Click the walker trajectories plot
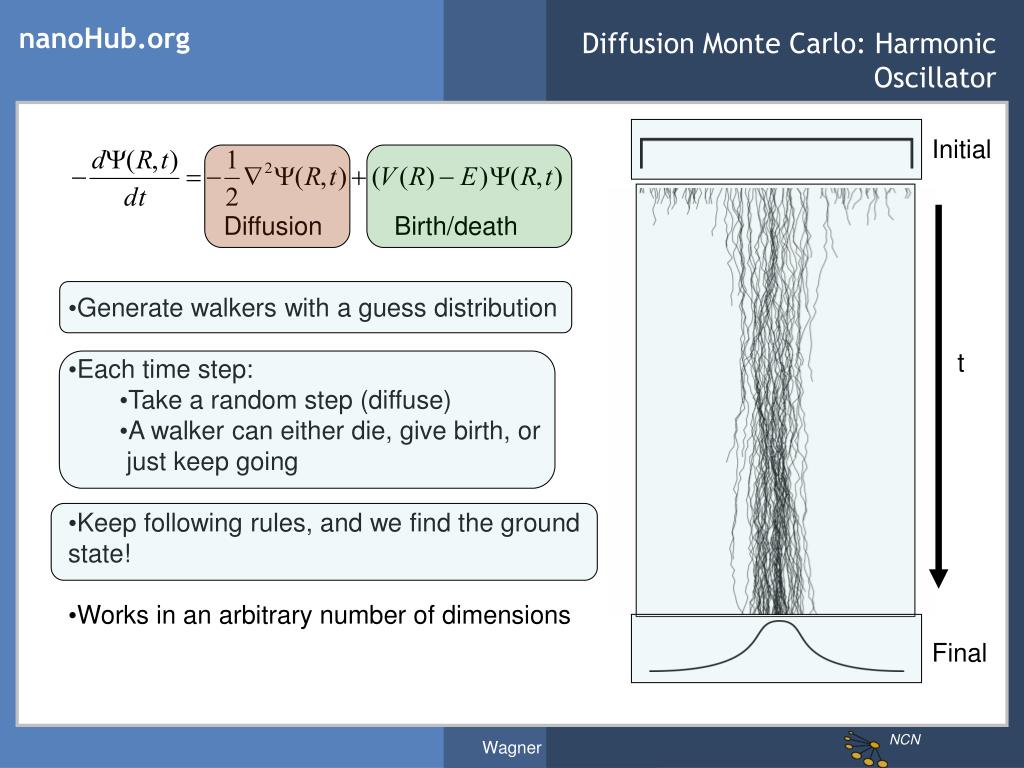 point(775,400)
